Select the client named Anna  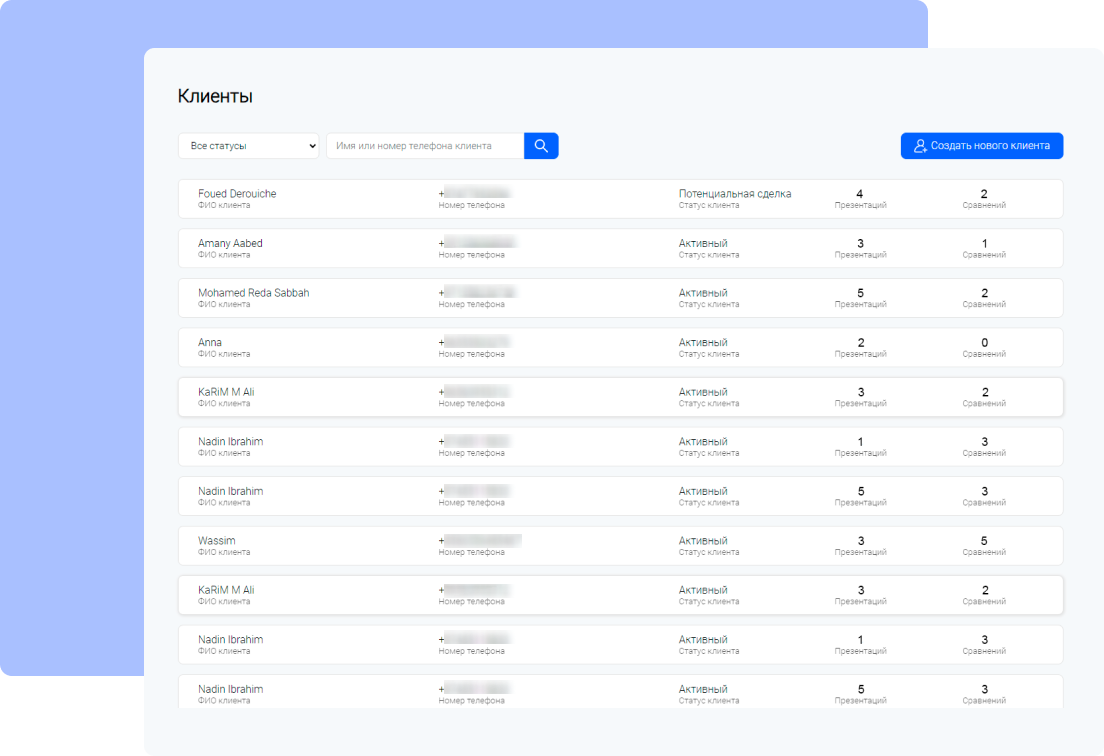(620, 347)
